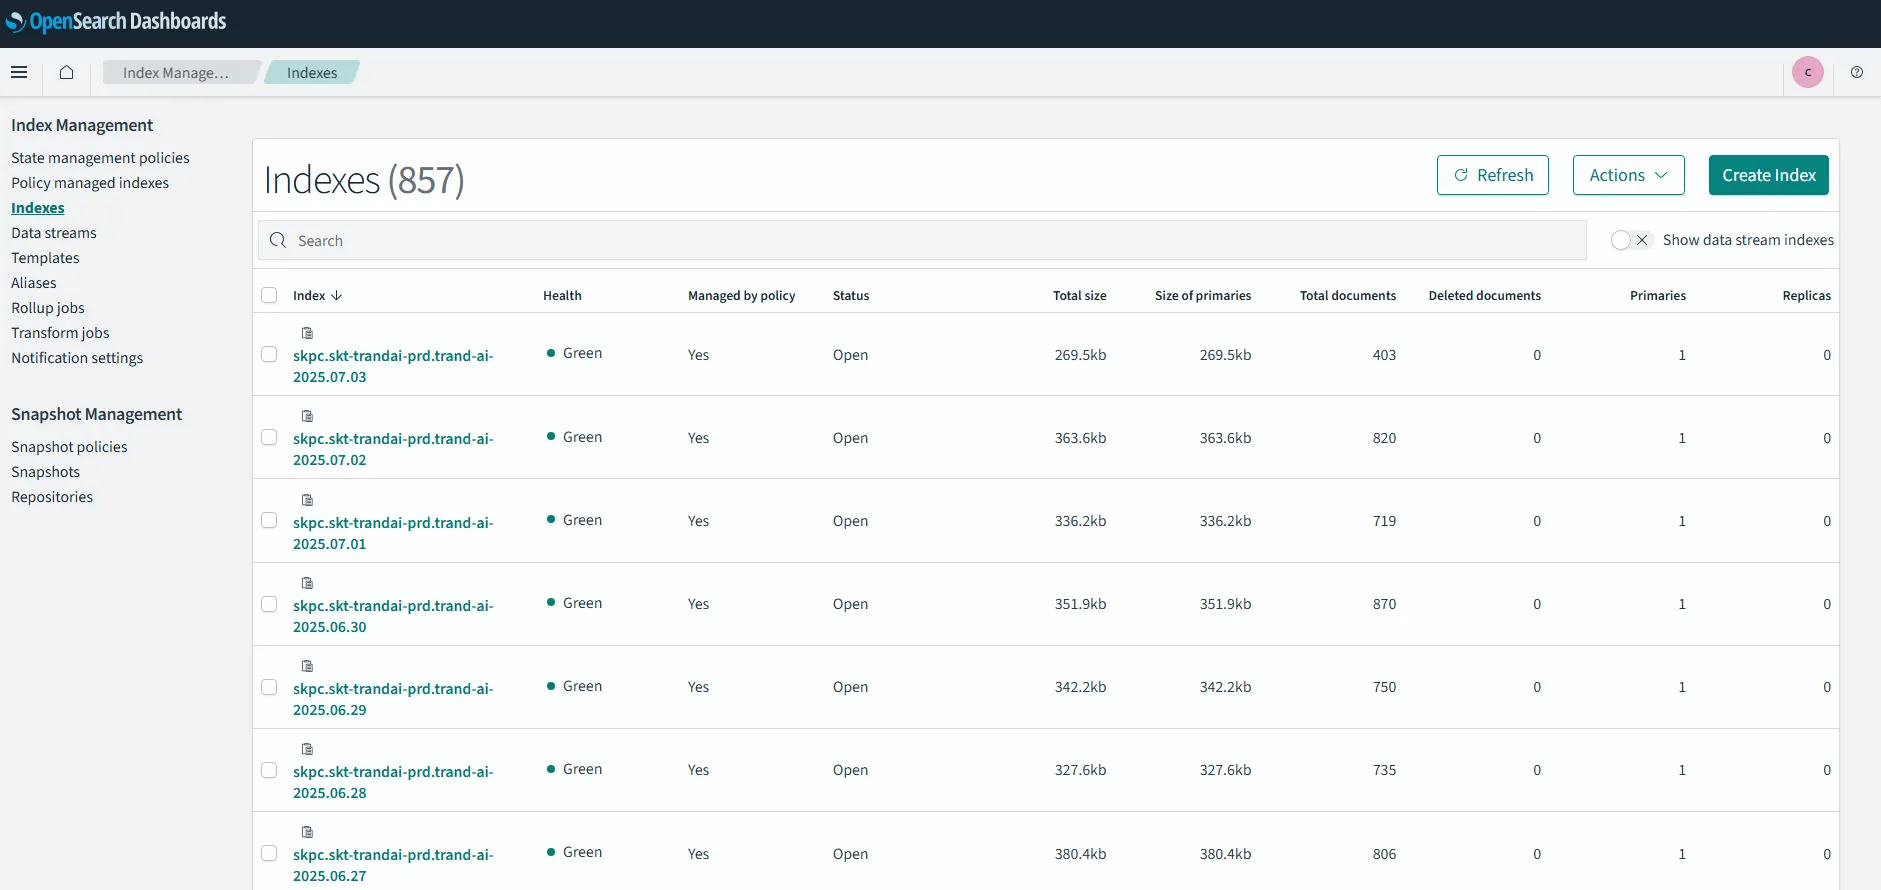
Task: Open Aliases page
Action: (34, 283)
